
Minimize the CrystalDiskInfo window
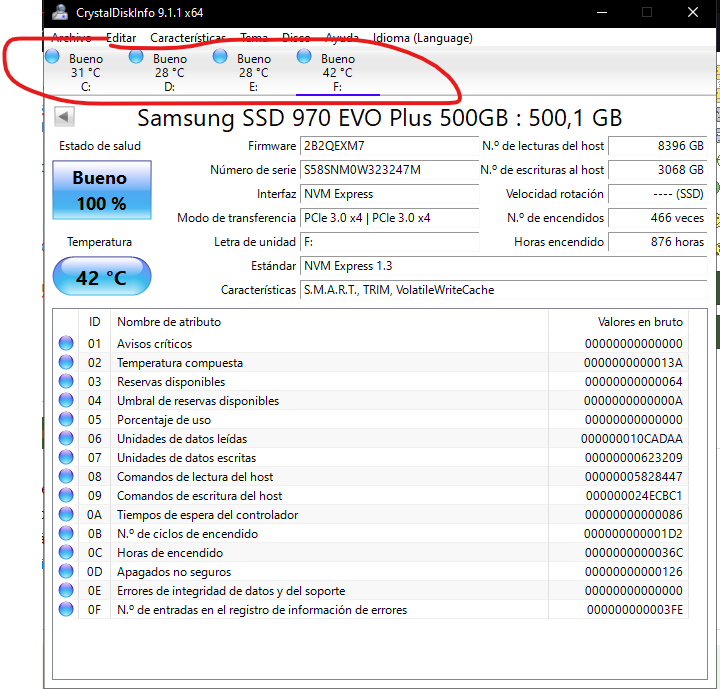click(602, 12)
